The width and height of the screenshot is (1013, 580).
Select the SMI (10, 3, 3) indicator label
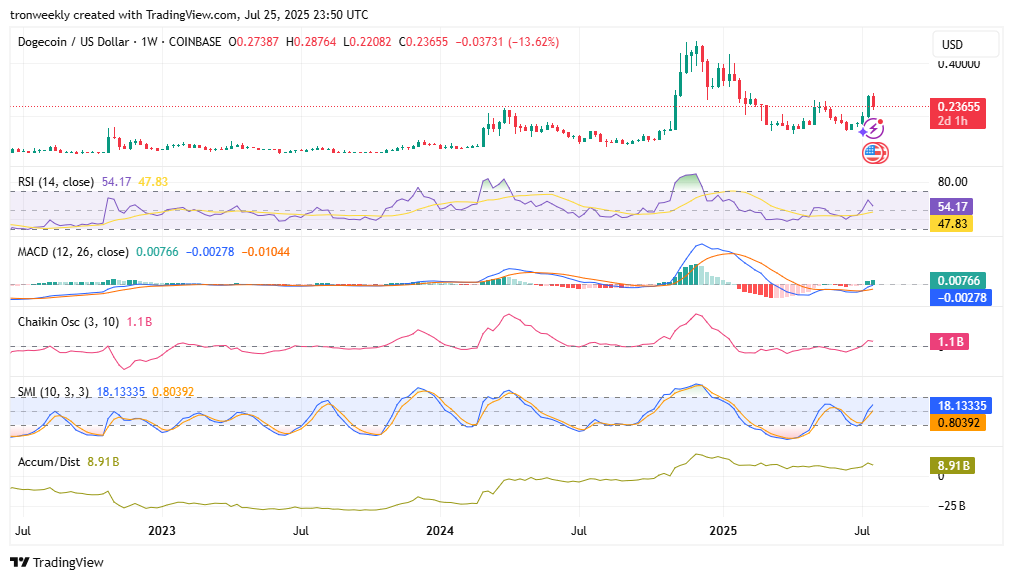tap(53, 392)
